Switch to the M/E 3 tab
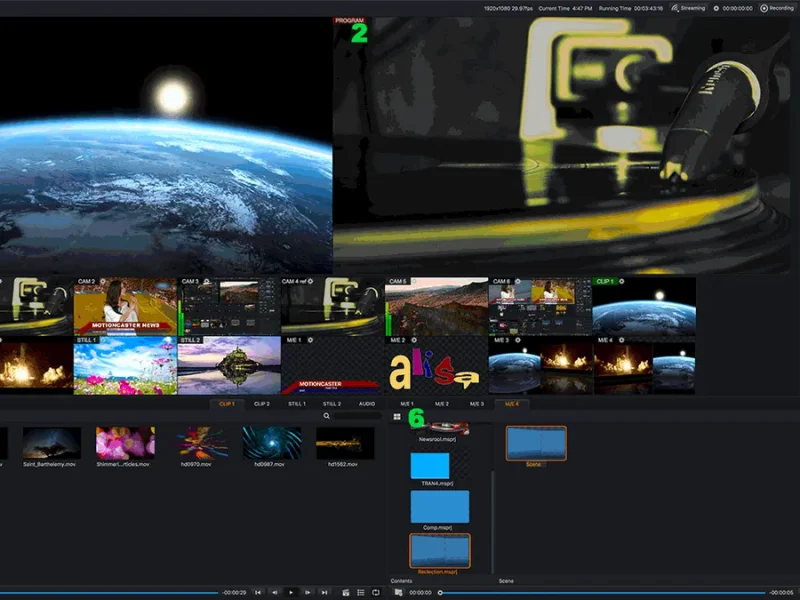 point(477,404)
